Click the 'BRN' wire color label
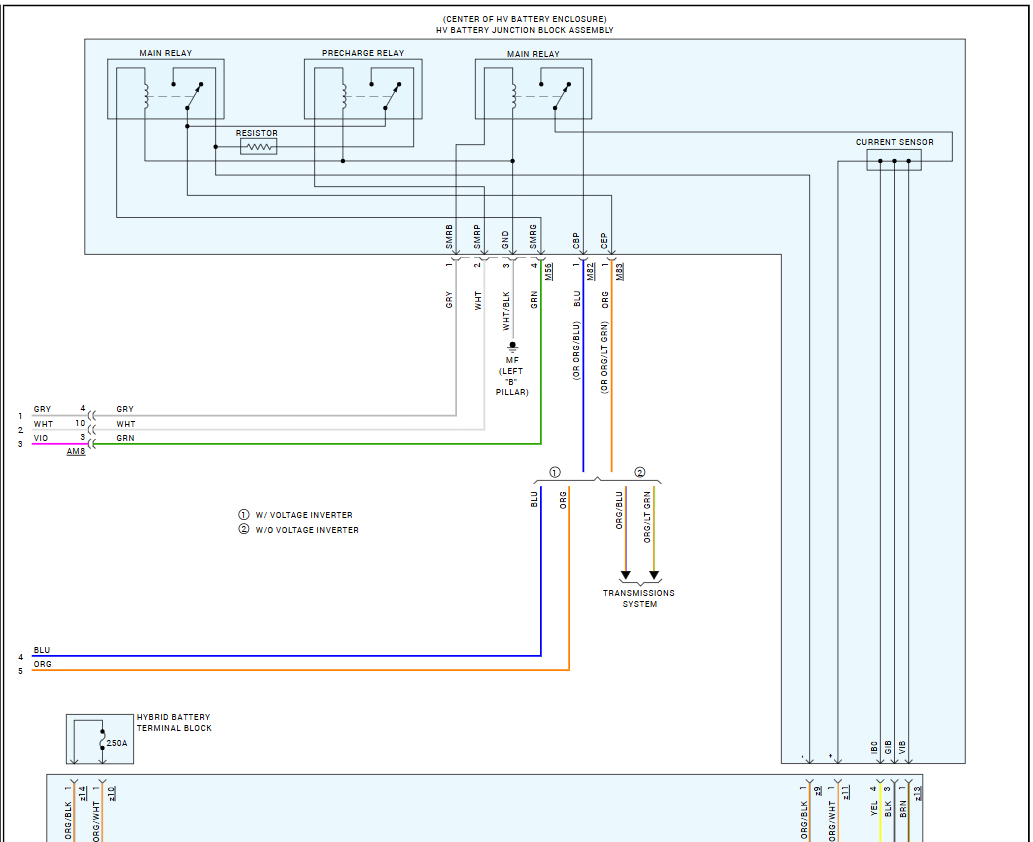 coord(903,808)
